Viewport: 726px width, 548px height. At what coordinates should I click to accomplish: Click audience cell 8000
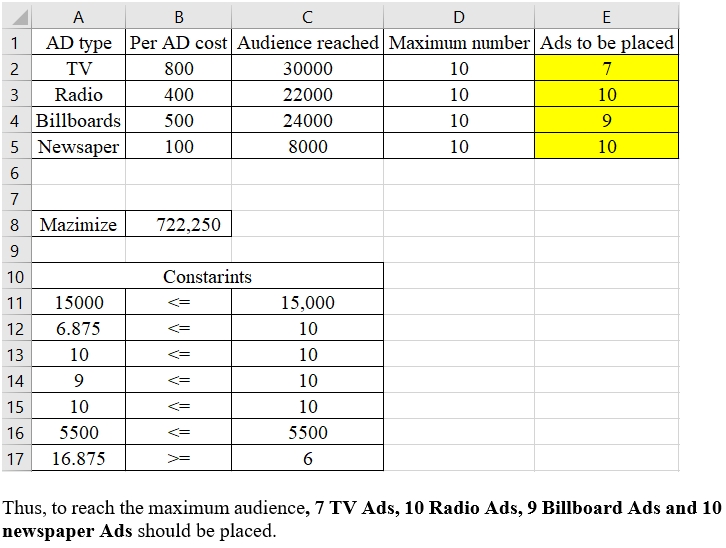pos(307,146)
